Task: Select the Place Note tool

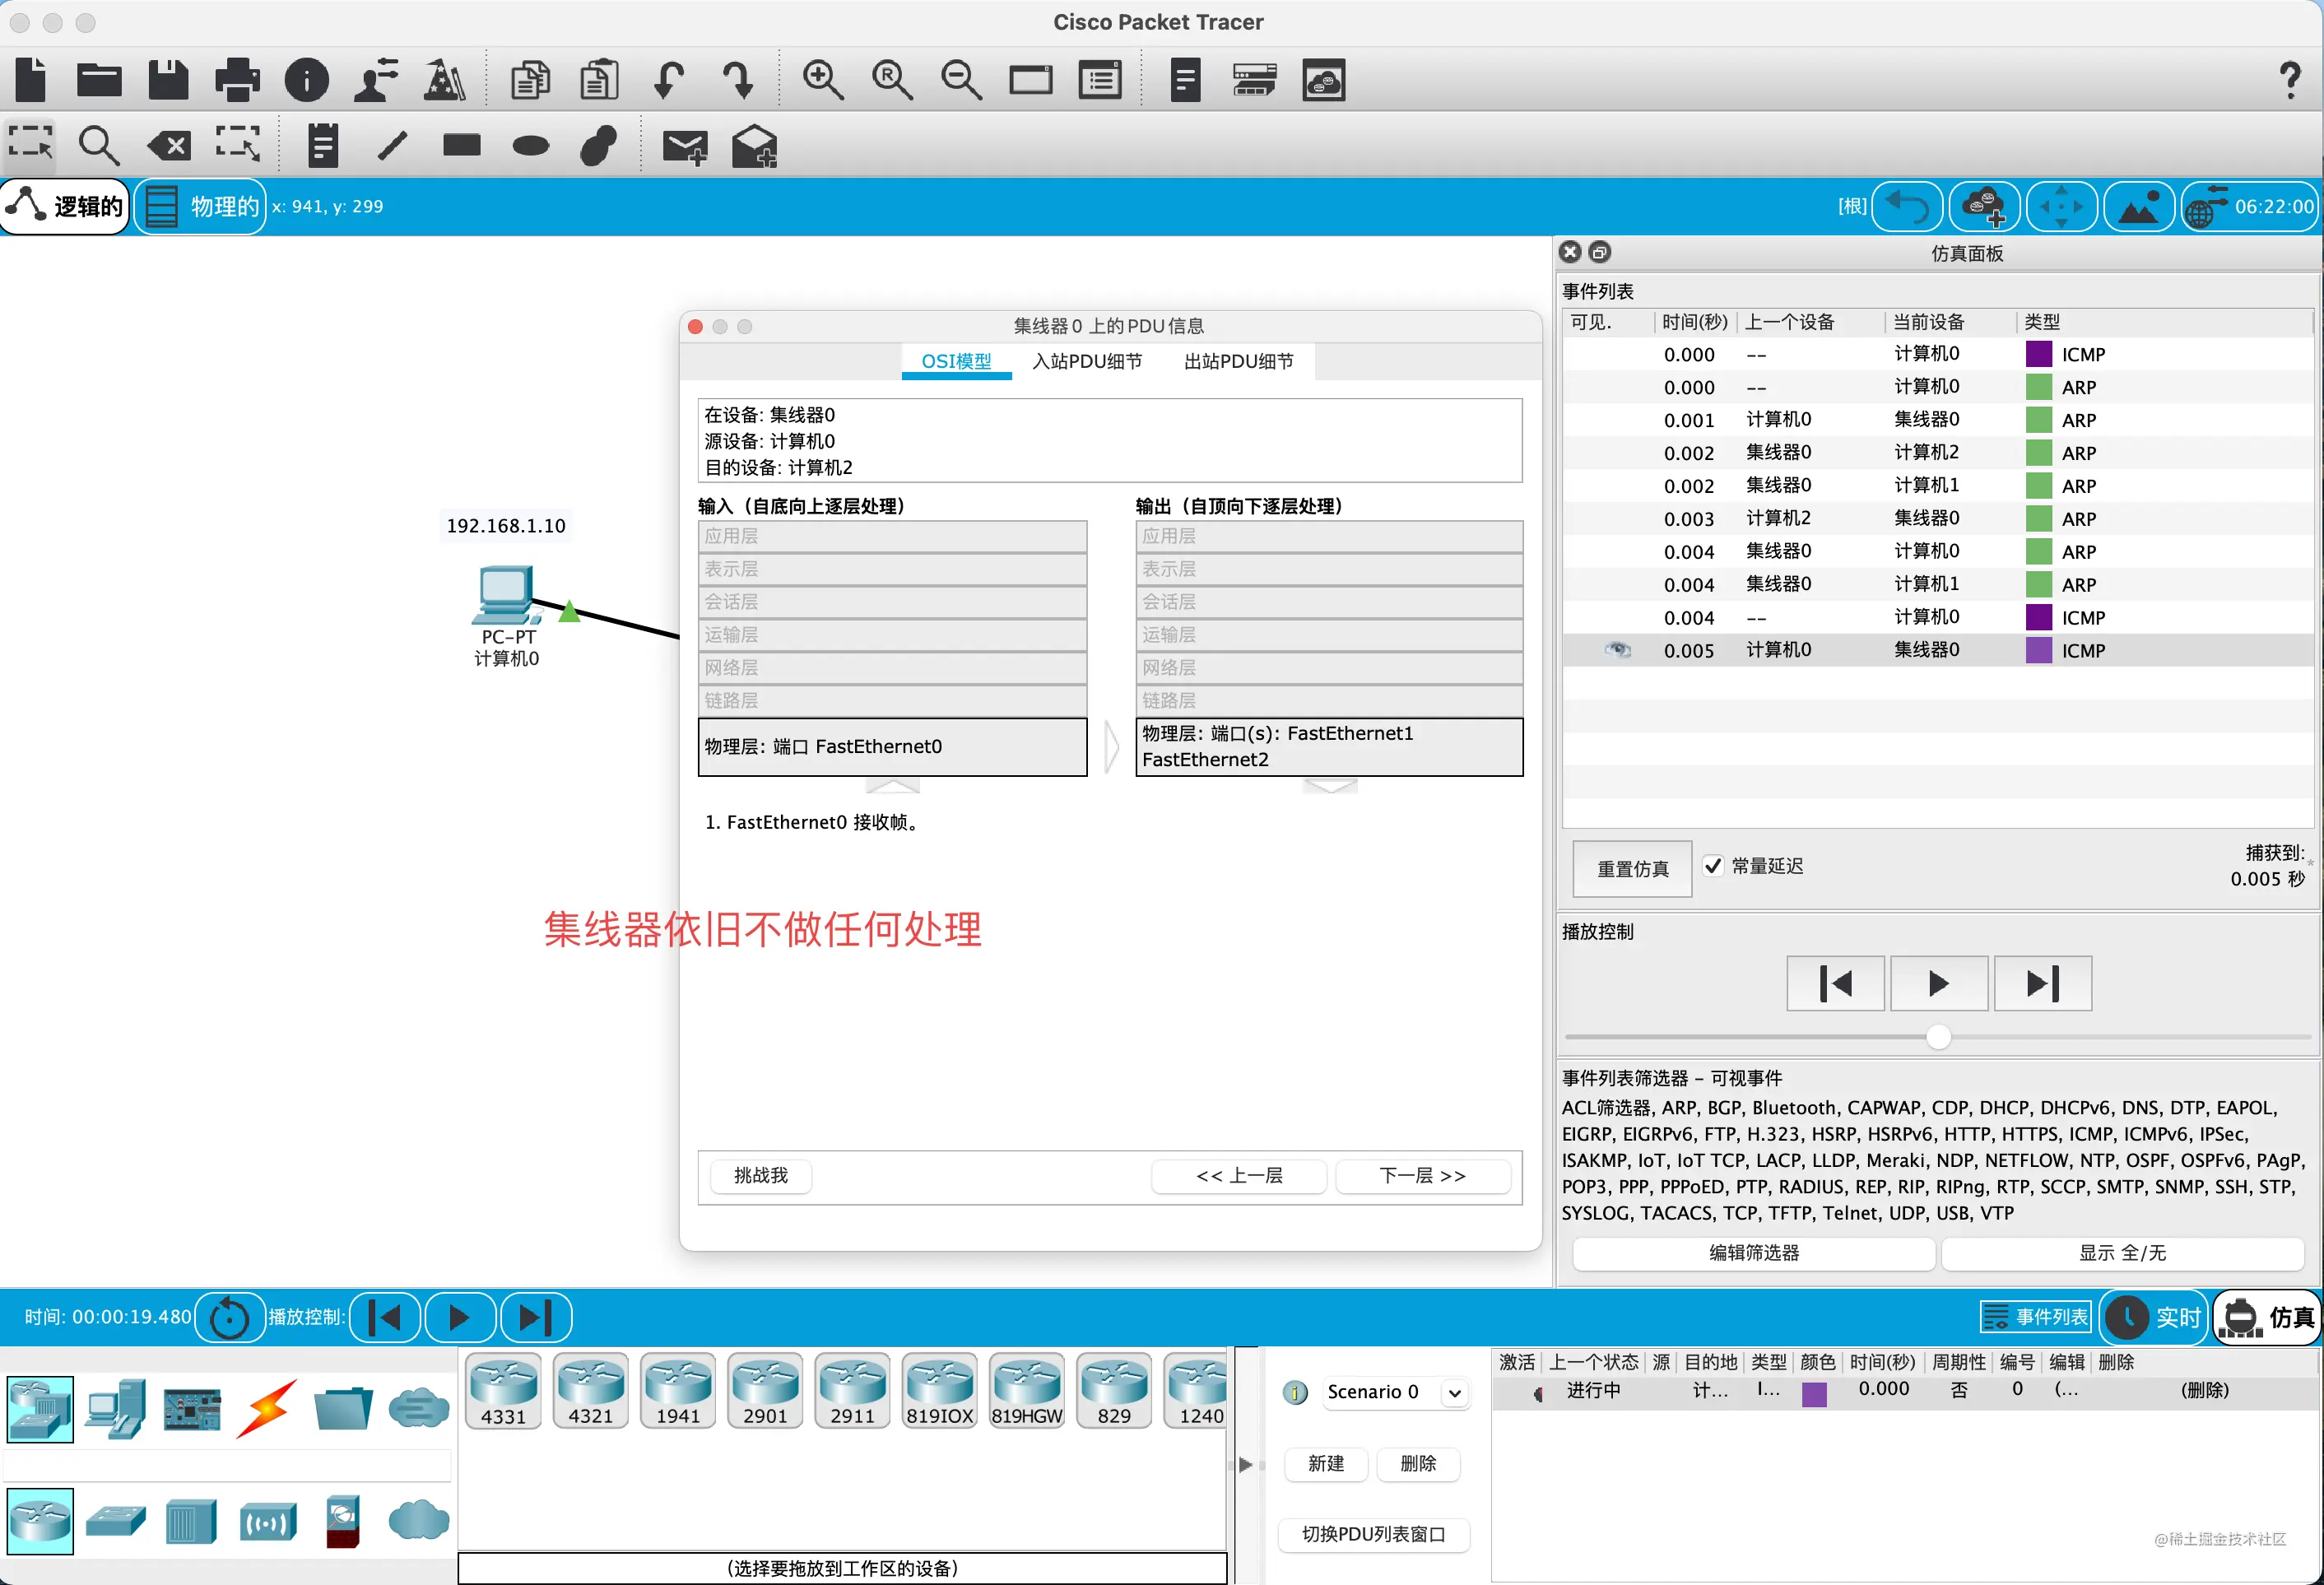Action: [x=322, y=146]
